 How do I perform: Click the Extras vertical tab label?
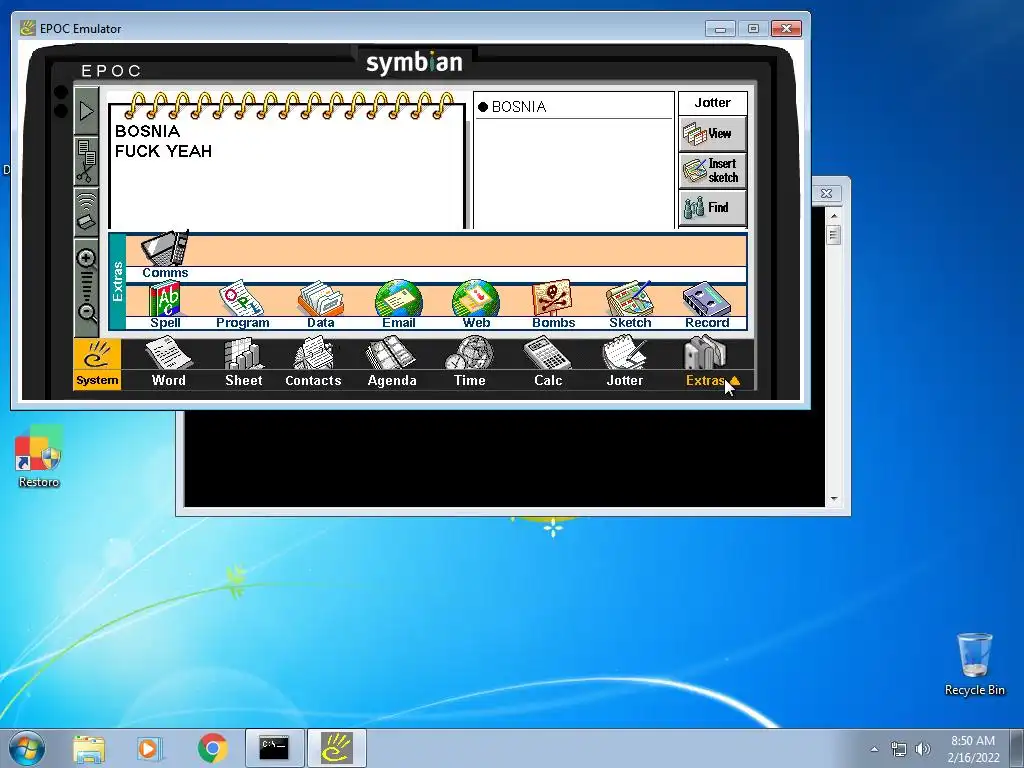(x=118, y=281)
